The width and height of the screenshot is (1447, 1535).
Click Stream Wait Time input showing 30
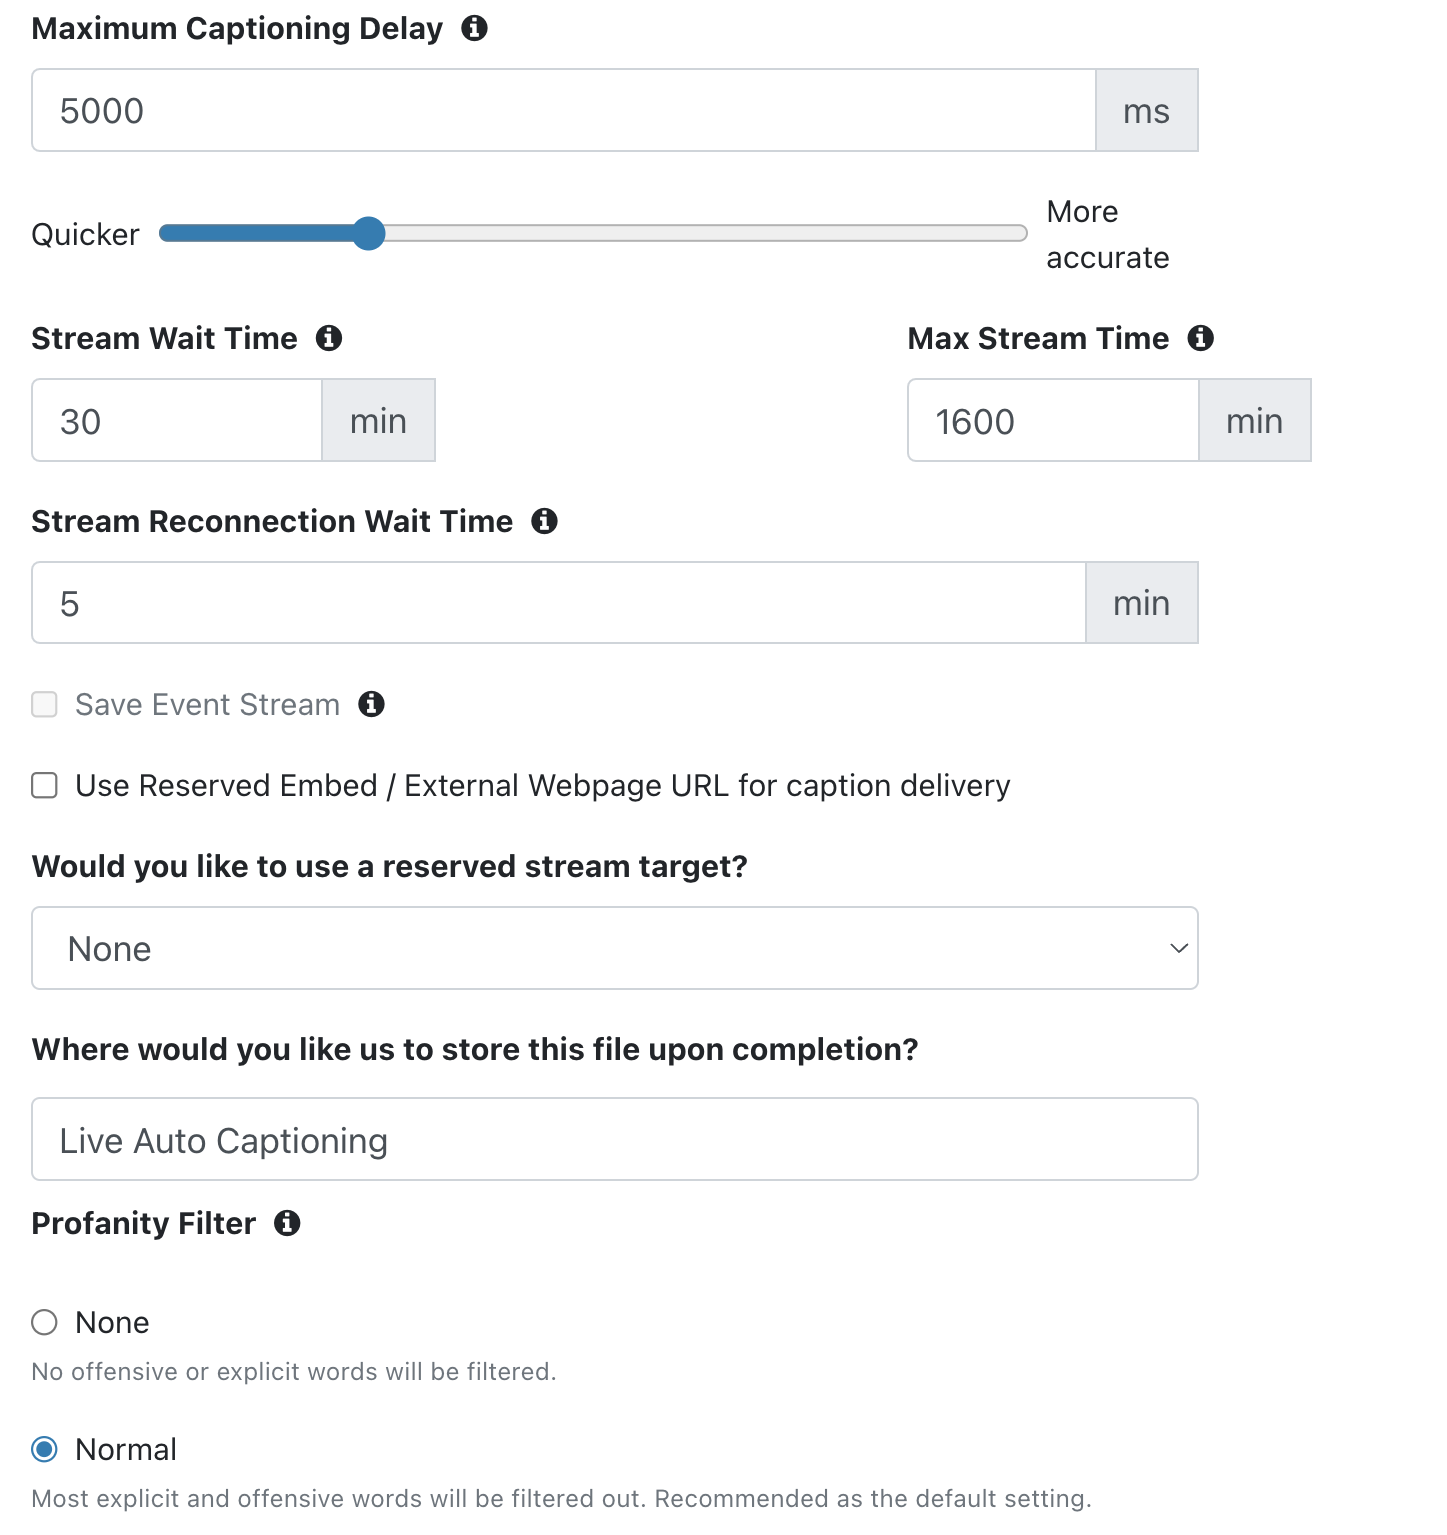177,420
